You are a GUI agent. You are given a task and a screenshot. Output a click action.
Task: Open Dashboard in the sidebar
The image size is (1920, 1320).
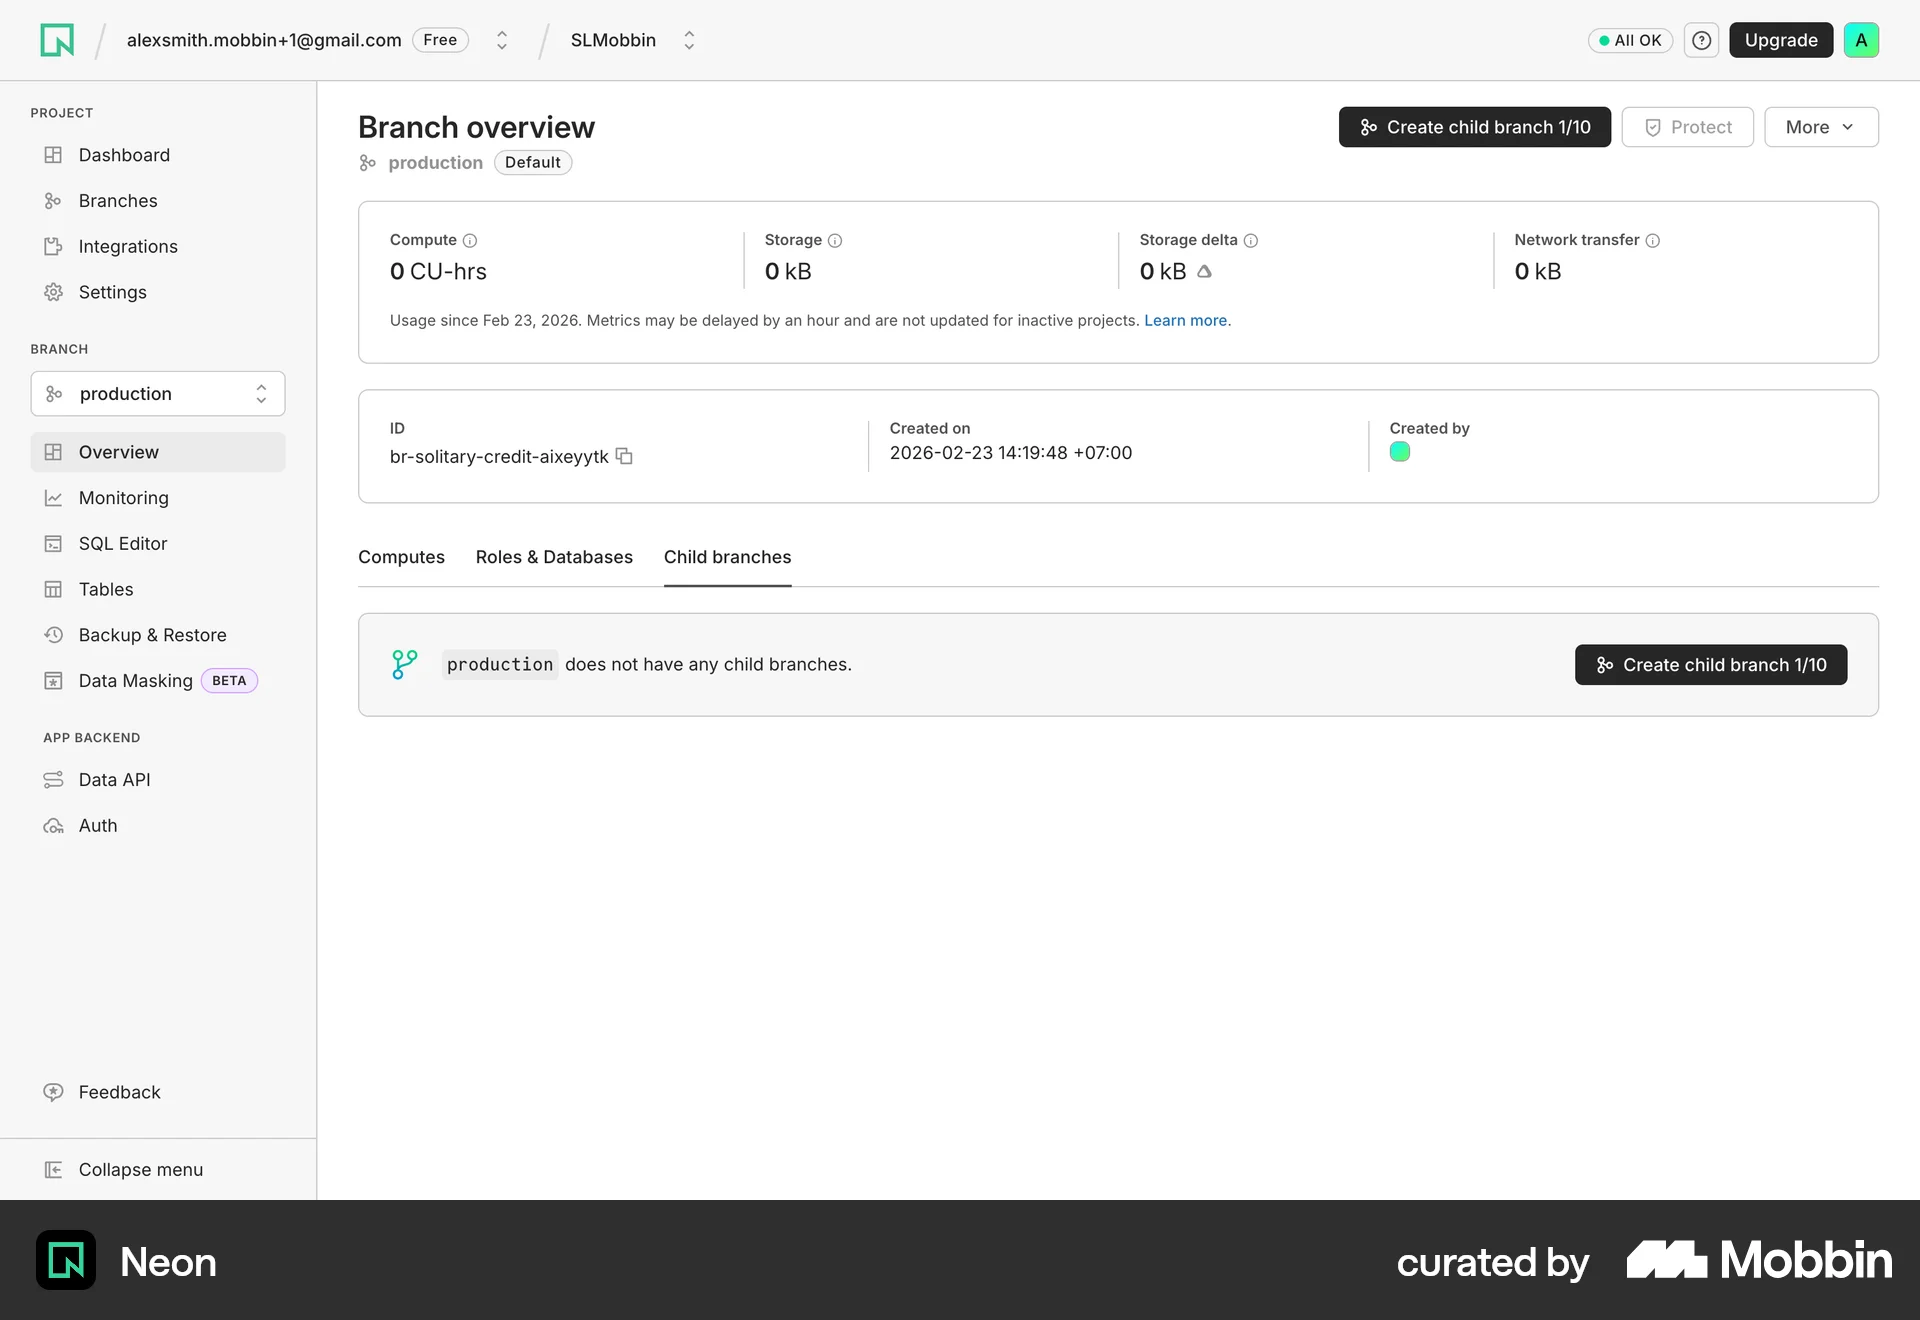click(158, 155)
